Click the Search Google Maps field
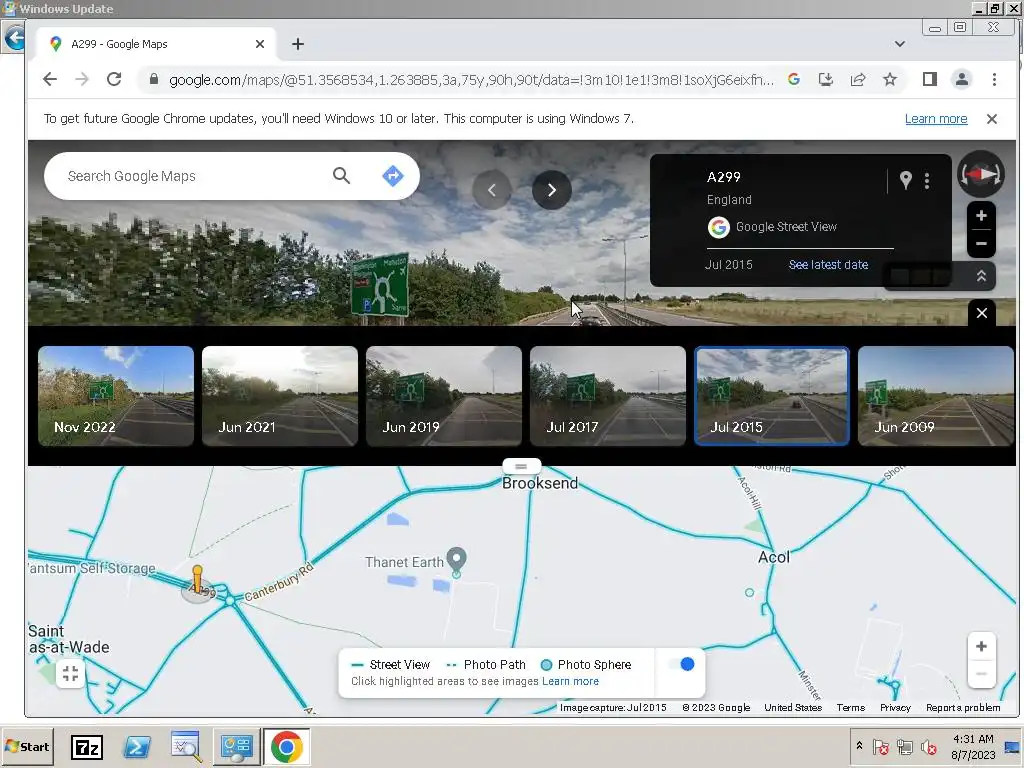Viewport: 1024px width, 768px height. (x=196, y=176)
